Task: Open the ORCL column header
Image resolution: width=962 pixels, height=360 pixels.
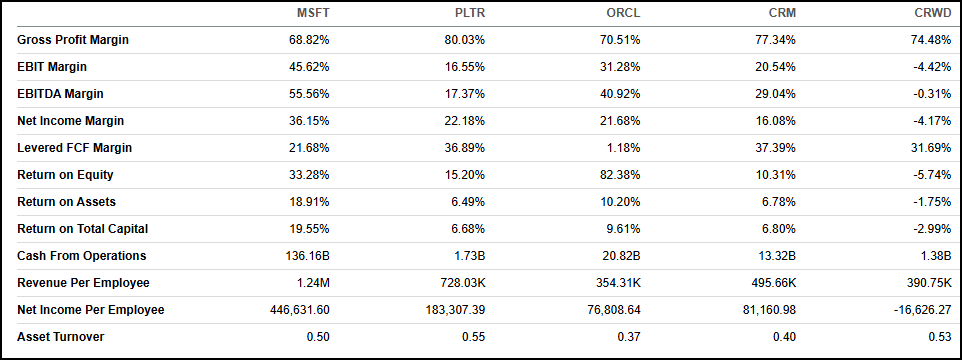Action: (624, 13)
